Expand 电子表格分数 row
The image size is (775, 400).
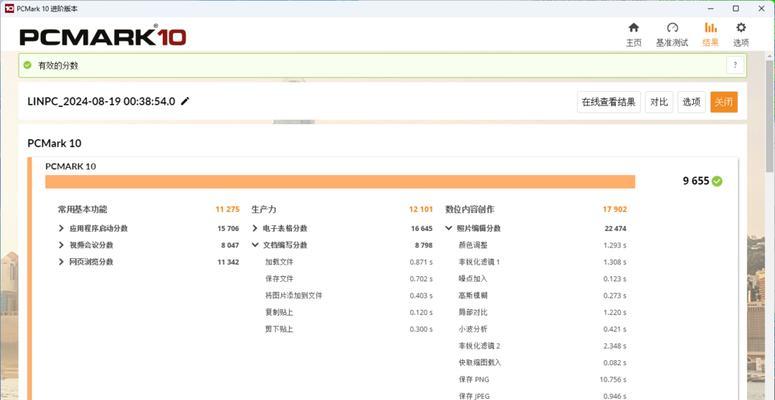click(255, 228)
